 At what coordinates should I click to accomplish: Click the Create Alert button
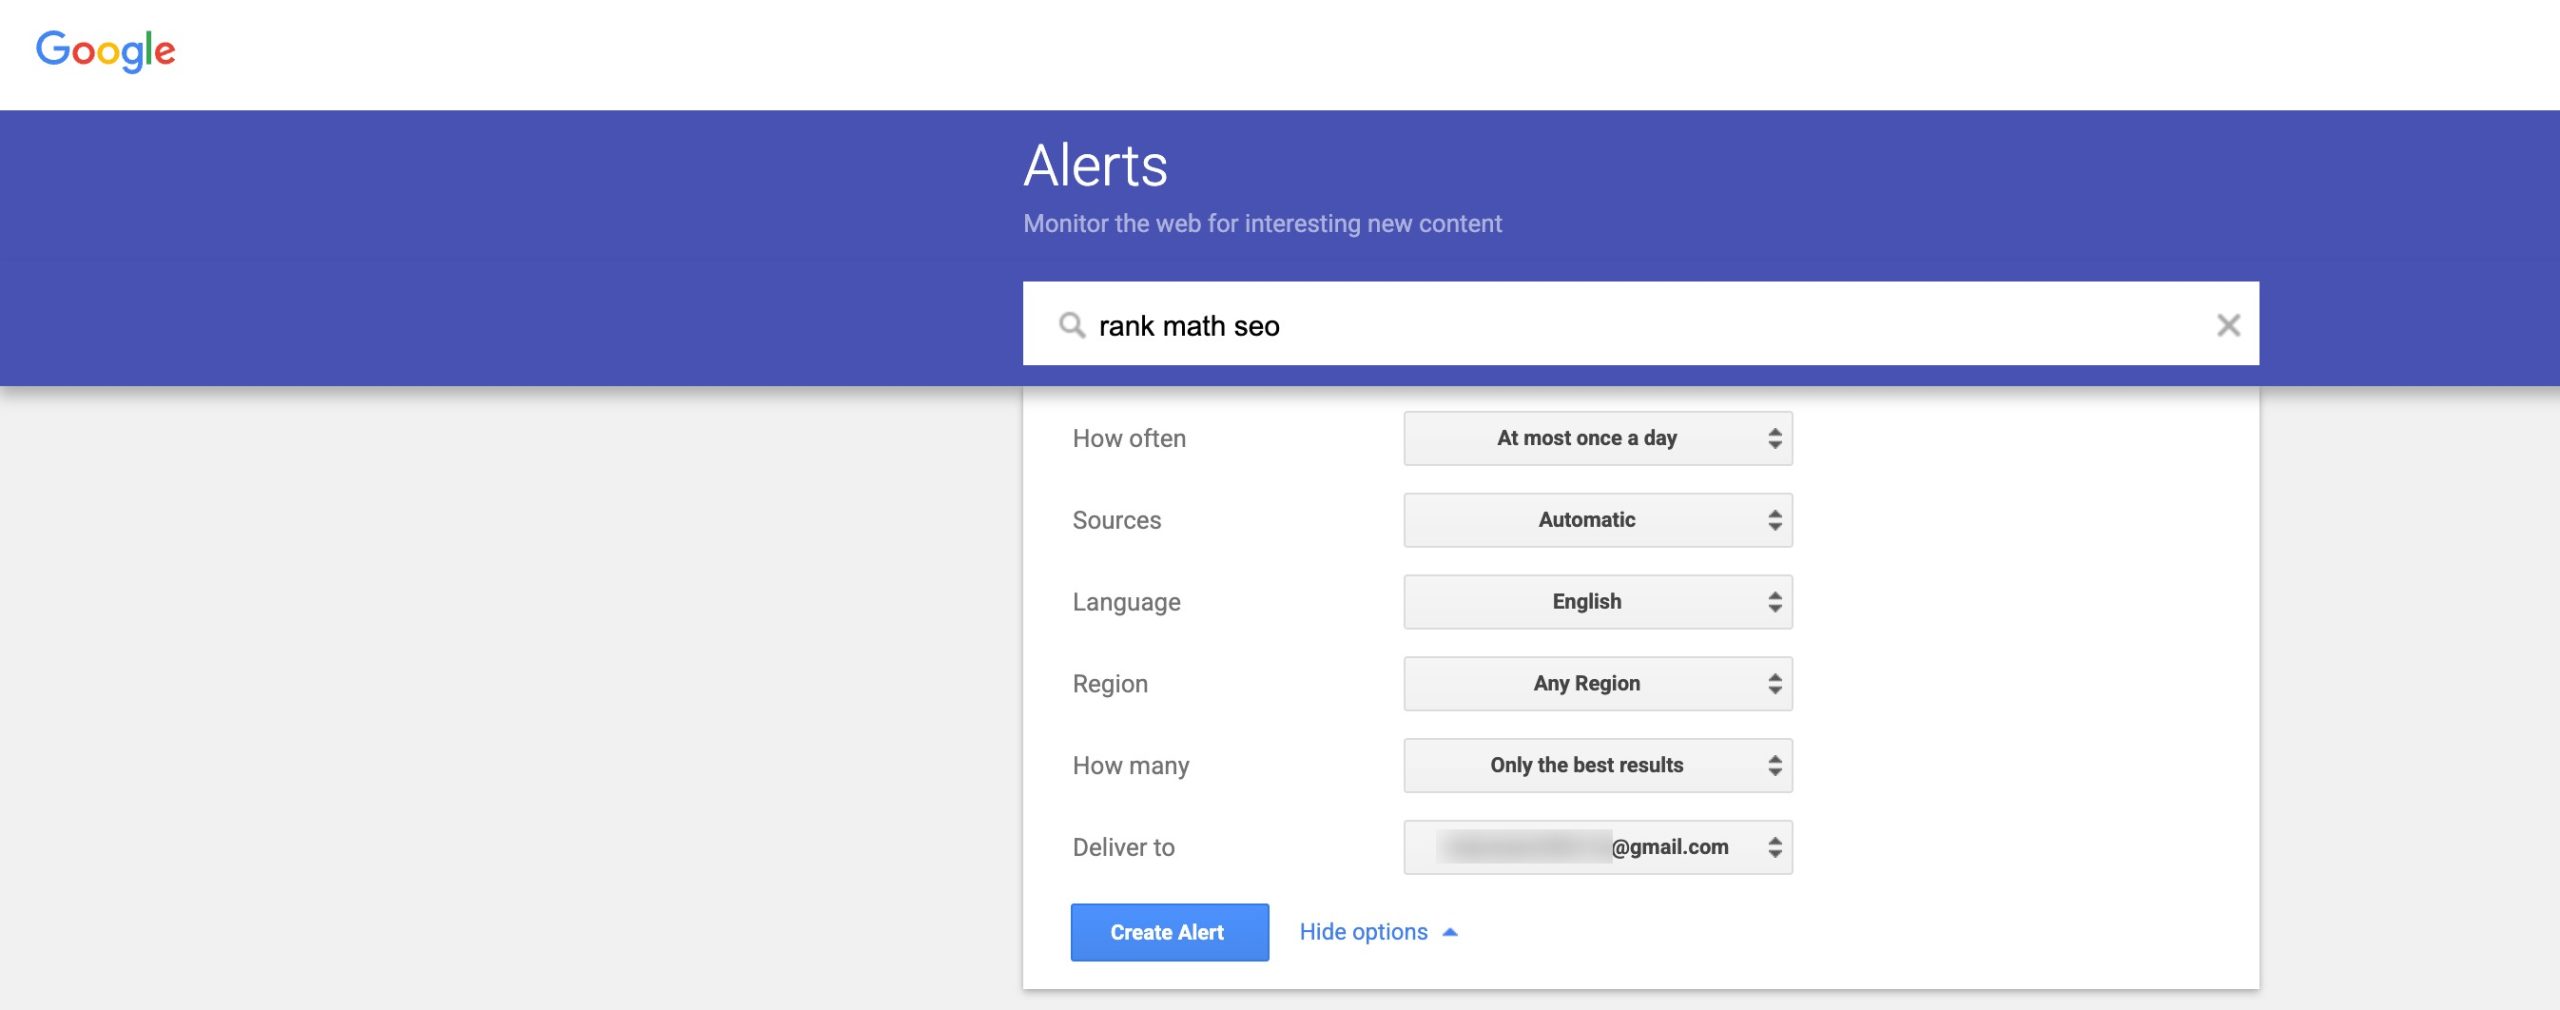(x=1169, y=932)
